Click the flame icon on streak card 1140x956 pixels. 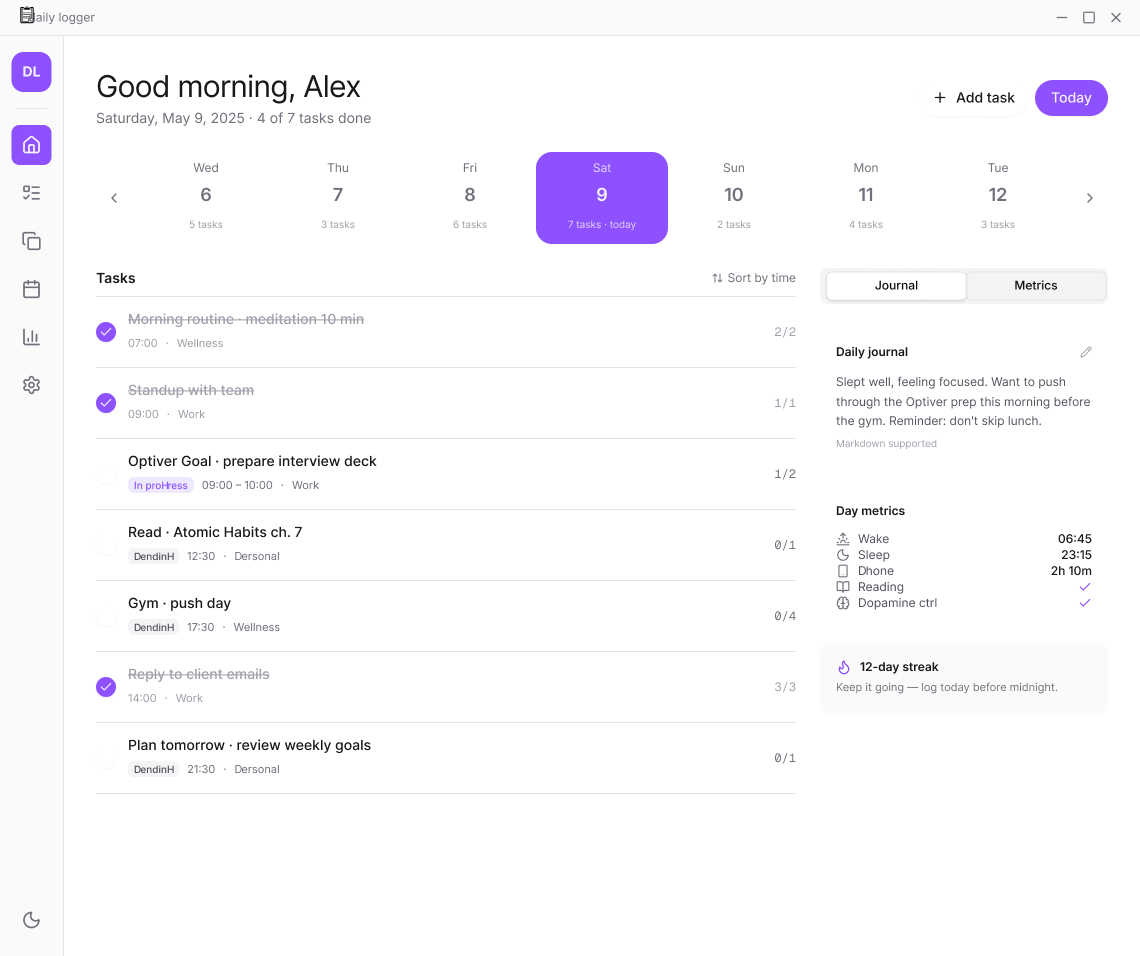point(843,667)
